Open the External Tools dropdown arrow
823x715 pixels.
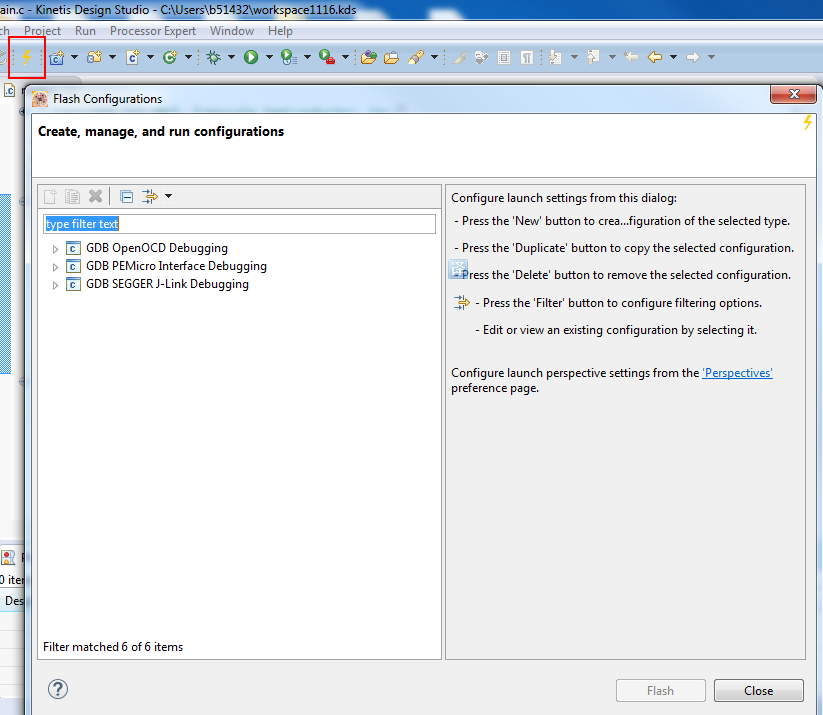coord(345,57)
